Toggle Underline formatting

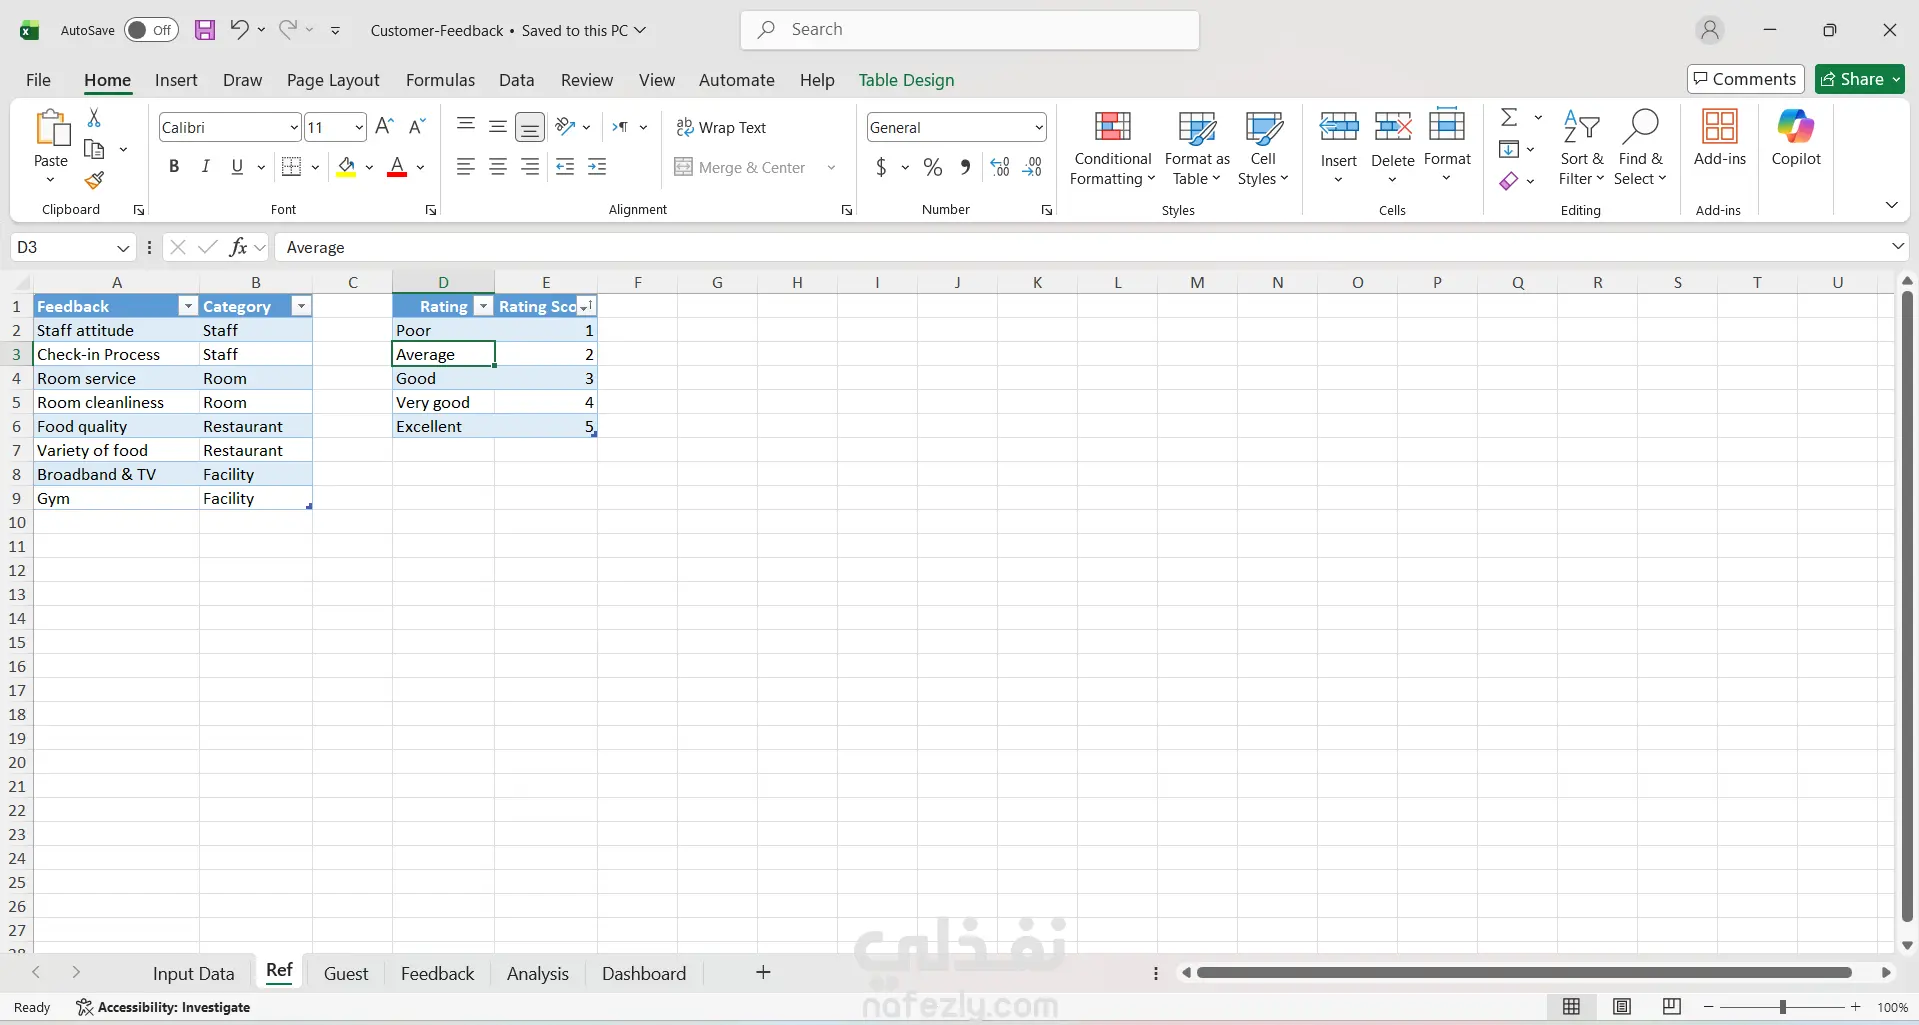click(x=237, y=167)
